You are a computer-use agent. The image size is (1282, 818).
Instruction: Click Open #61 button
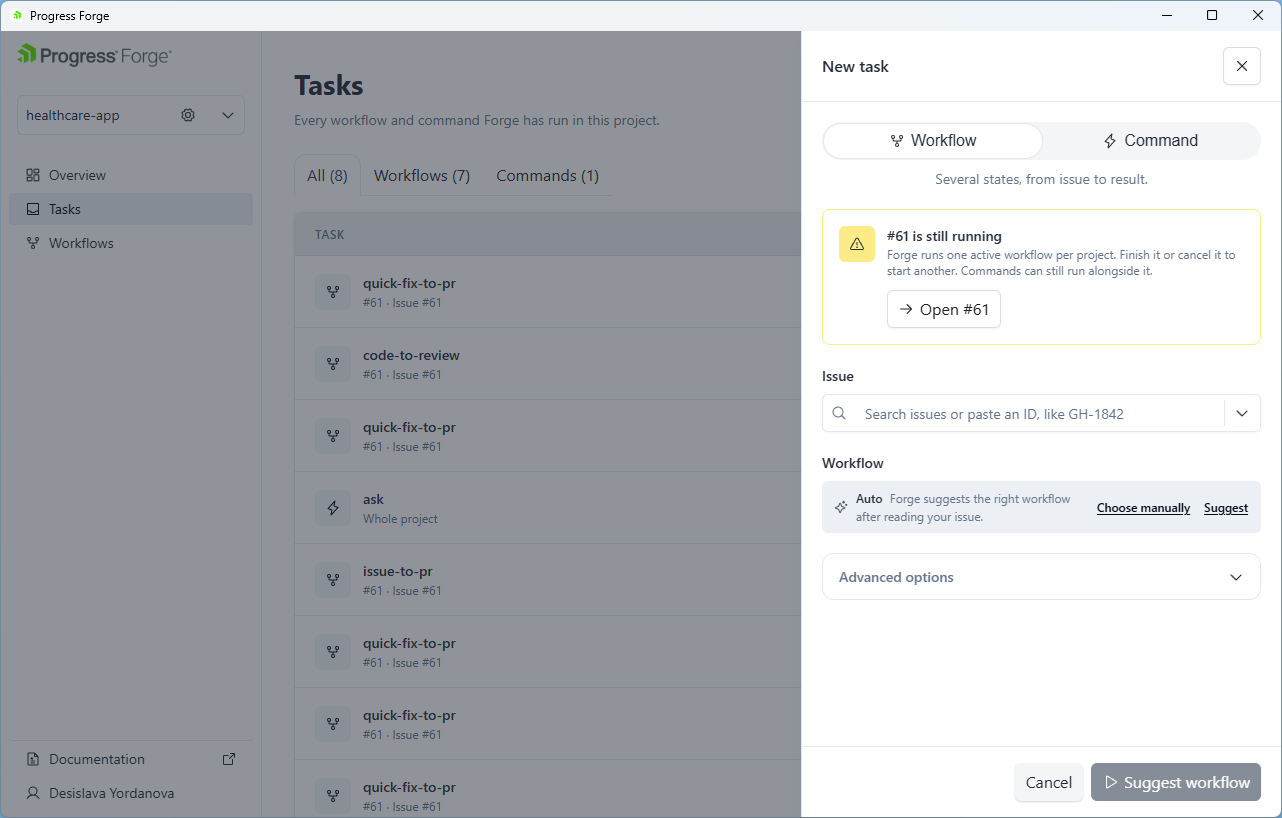pos(944,309)
